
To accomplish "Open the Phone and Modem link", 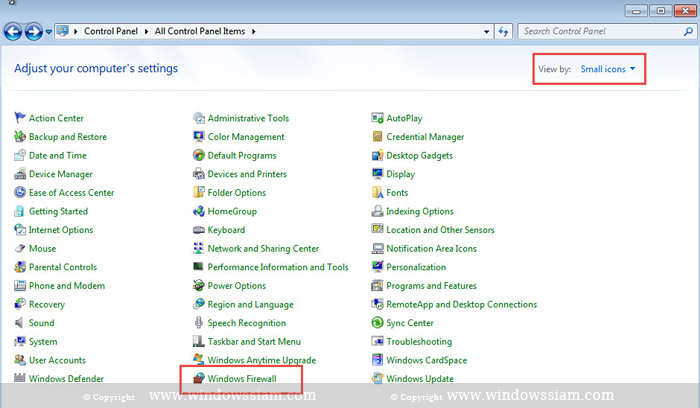I will click(67, 286).
